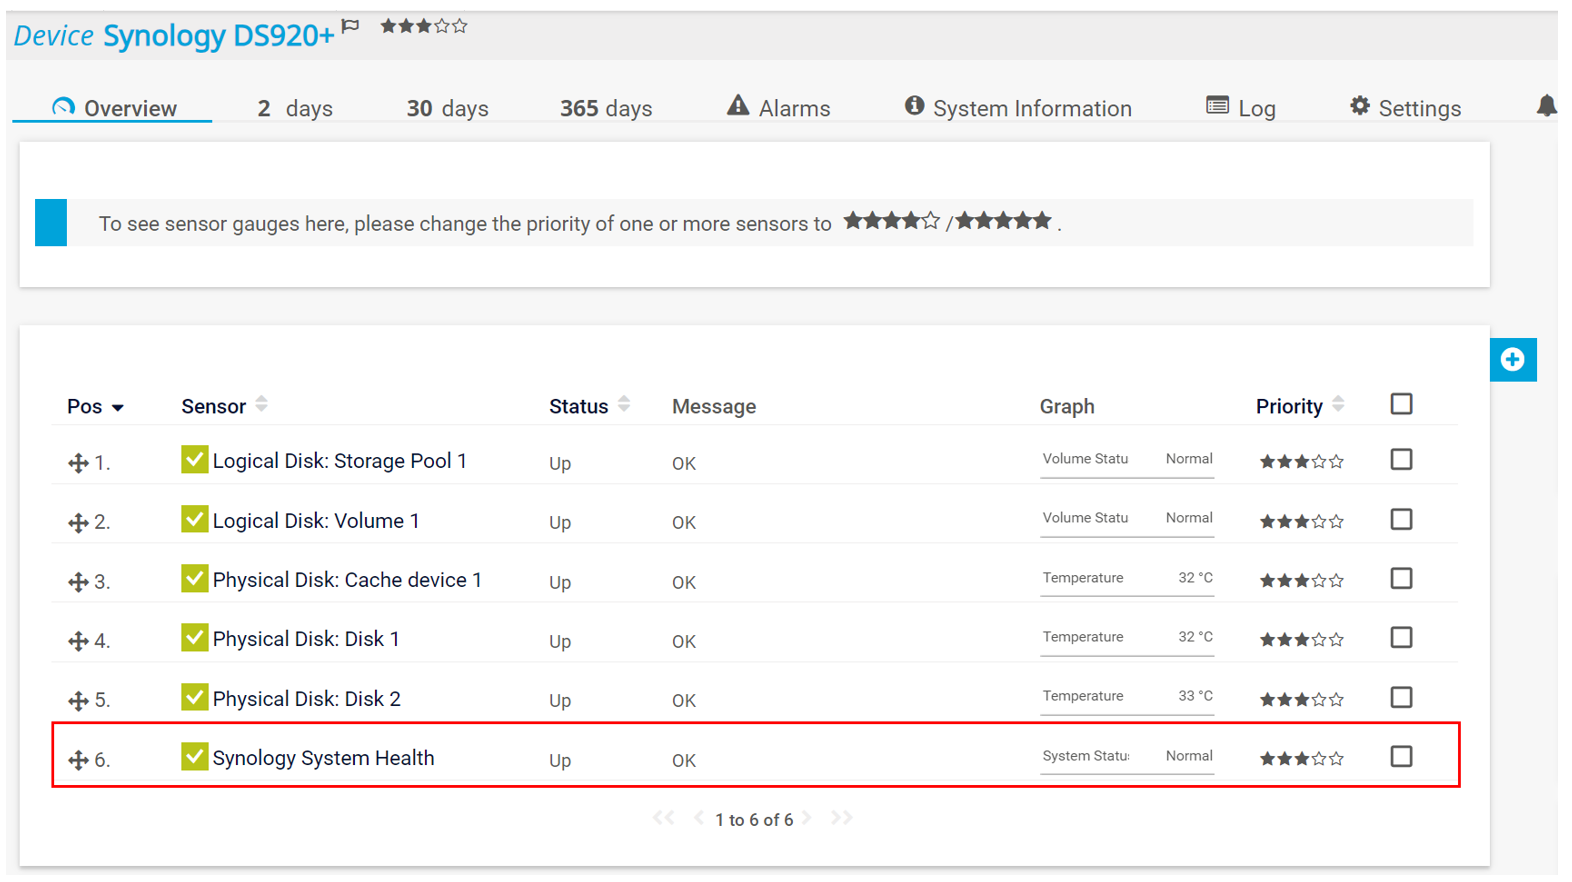Open the Physical Disk: Disk 2 sensor link

coord(306,699)
